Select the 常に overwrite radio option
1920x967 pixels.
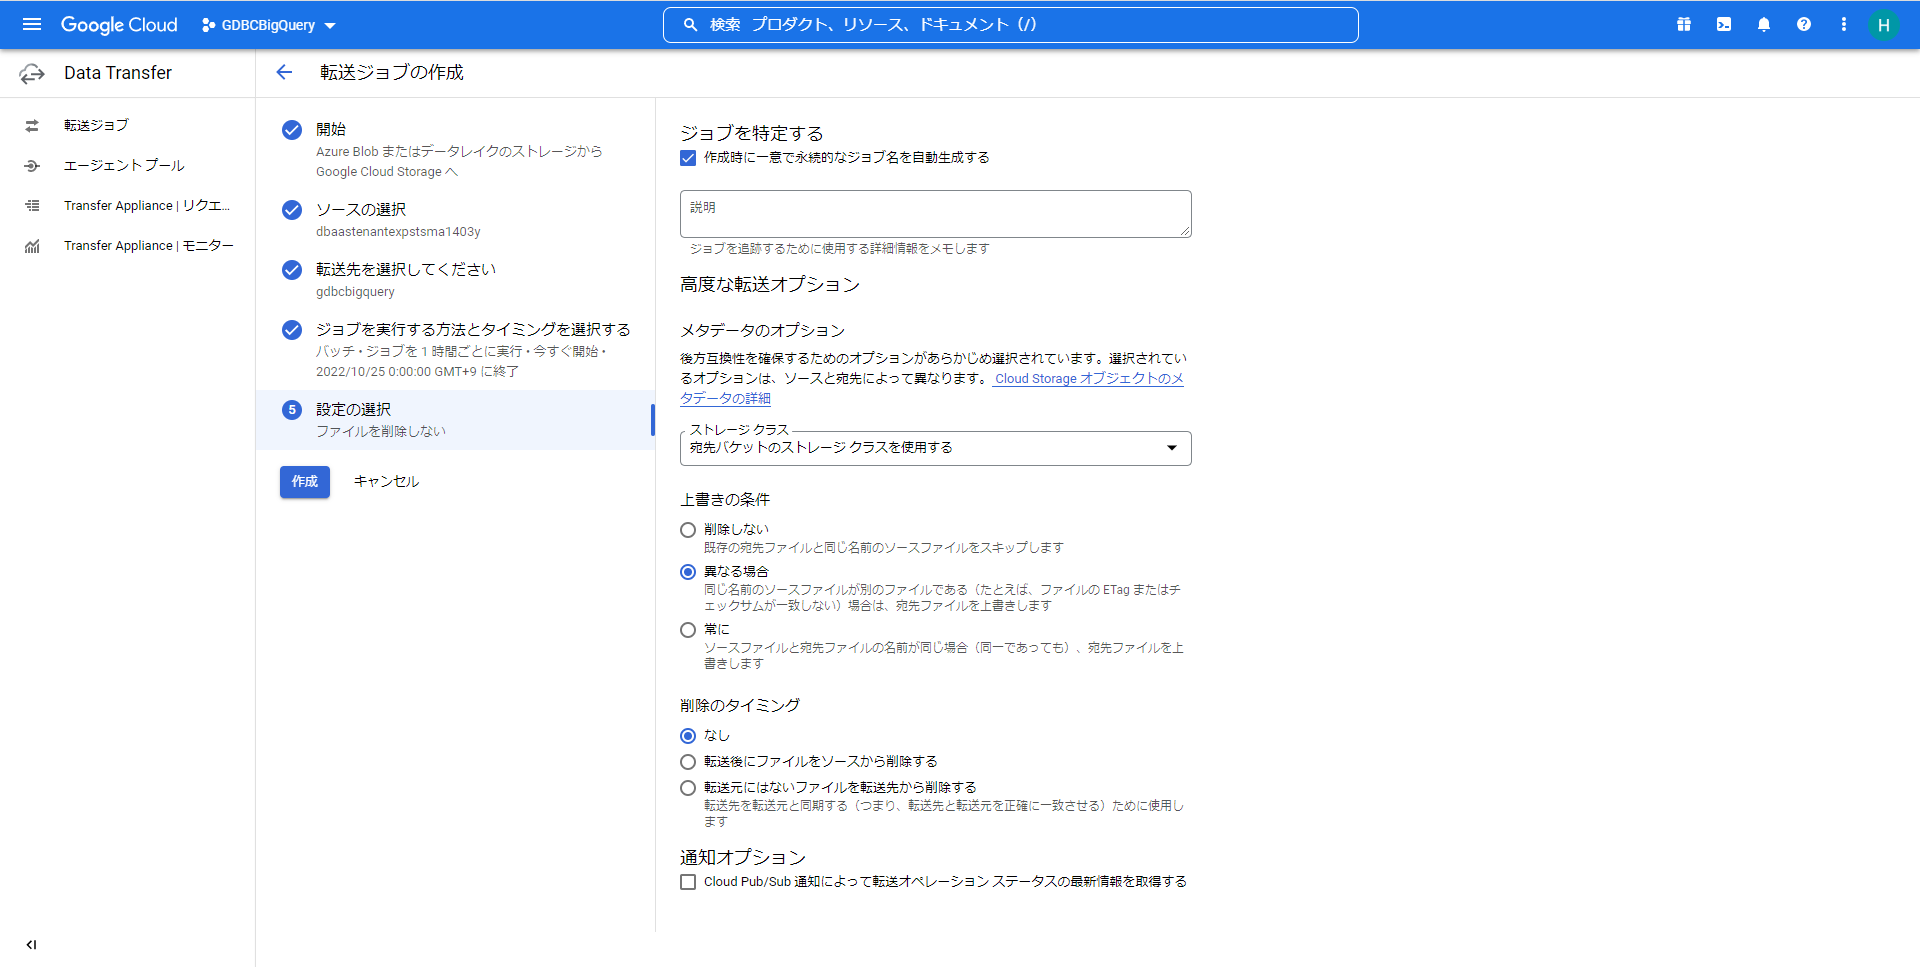[x=688, y=630]
